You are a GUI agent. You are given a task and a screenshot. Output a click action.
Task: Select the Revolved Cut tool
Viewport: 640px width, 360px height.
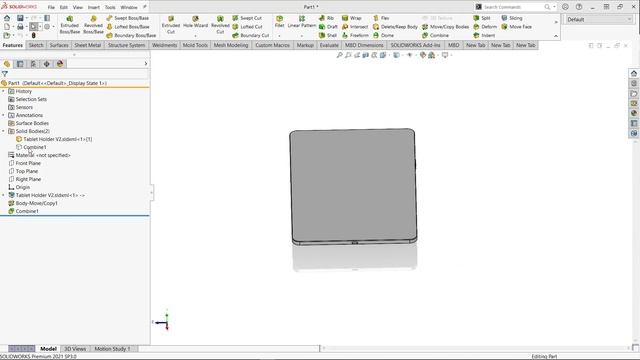tap(220, 25)
